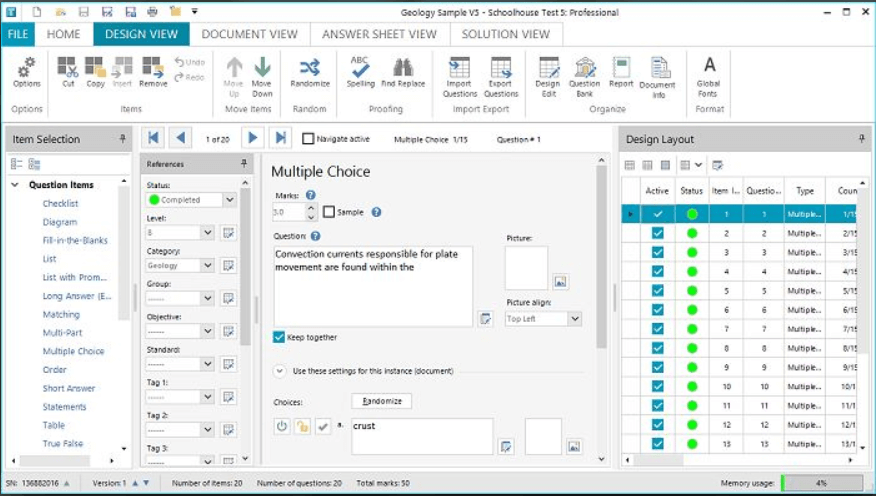
Task: Open the Standard dropdown
Action: click(x=207, y=364)
